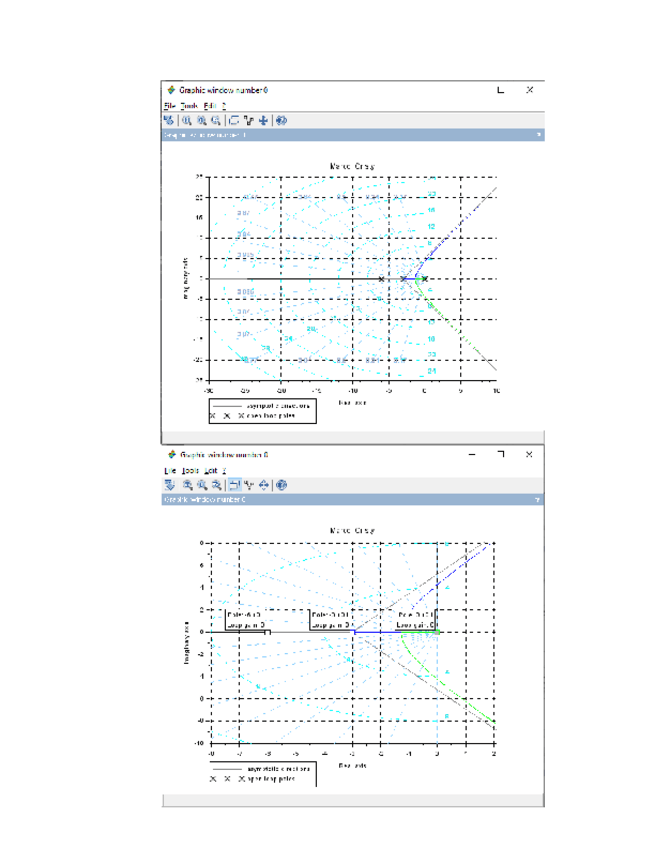
Task: Open the help globe icon in the lower window
Action: pos(282,485)
